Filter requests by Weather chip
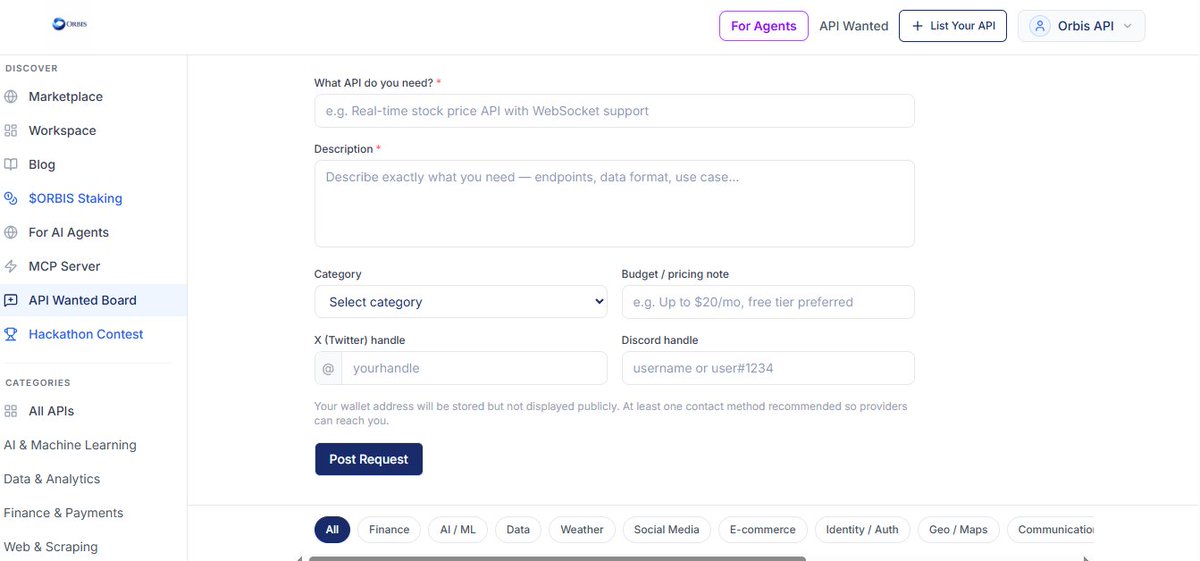The width and height of the screenshot is (1200, 561). pos(582,530)
